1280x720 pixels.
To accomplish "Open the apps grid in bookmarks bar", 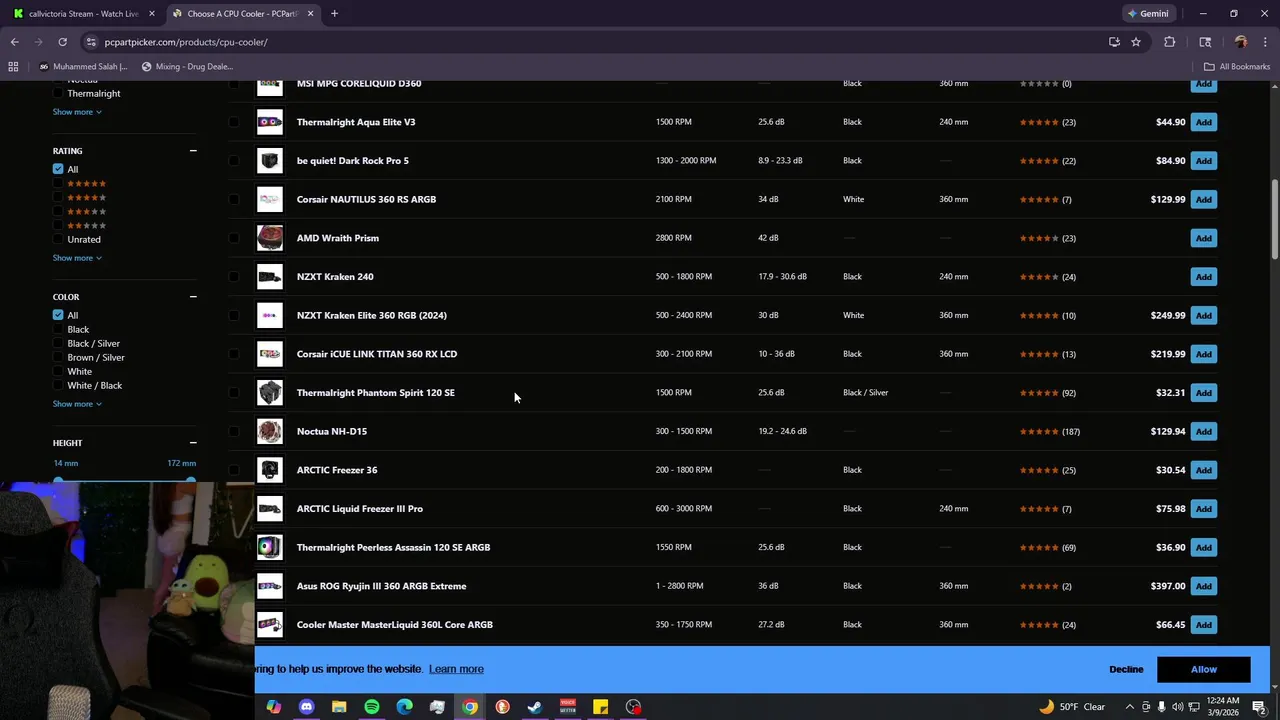I will pyautogui.click(x=13, y=67).
